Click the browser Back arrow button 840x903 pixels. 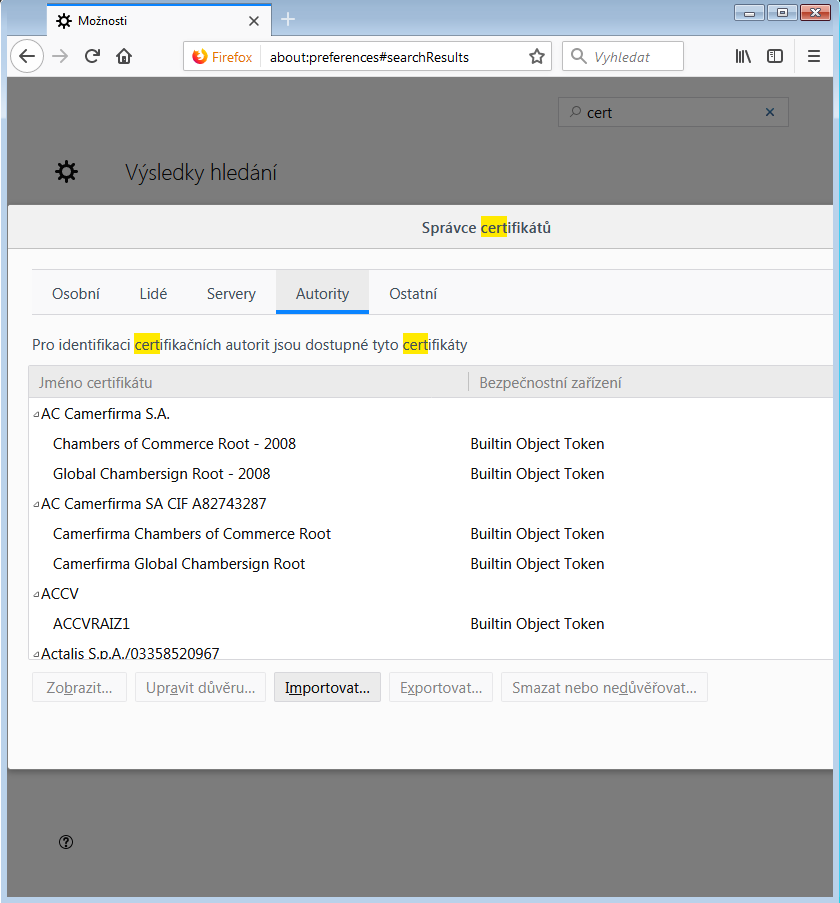pos(27,57)
